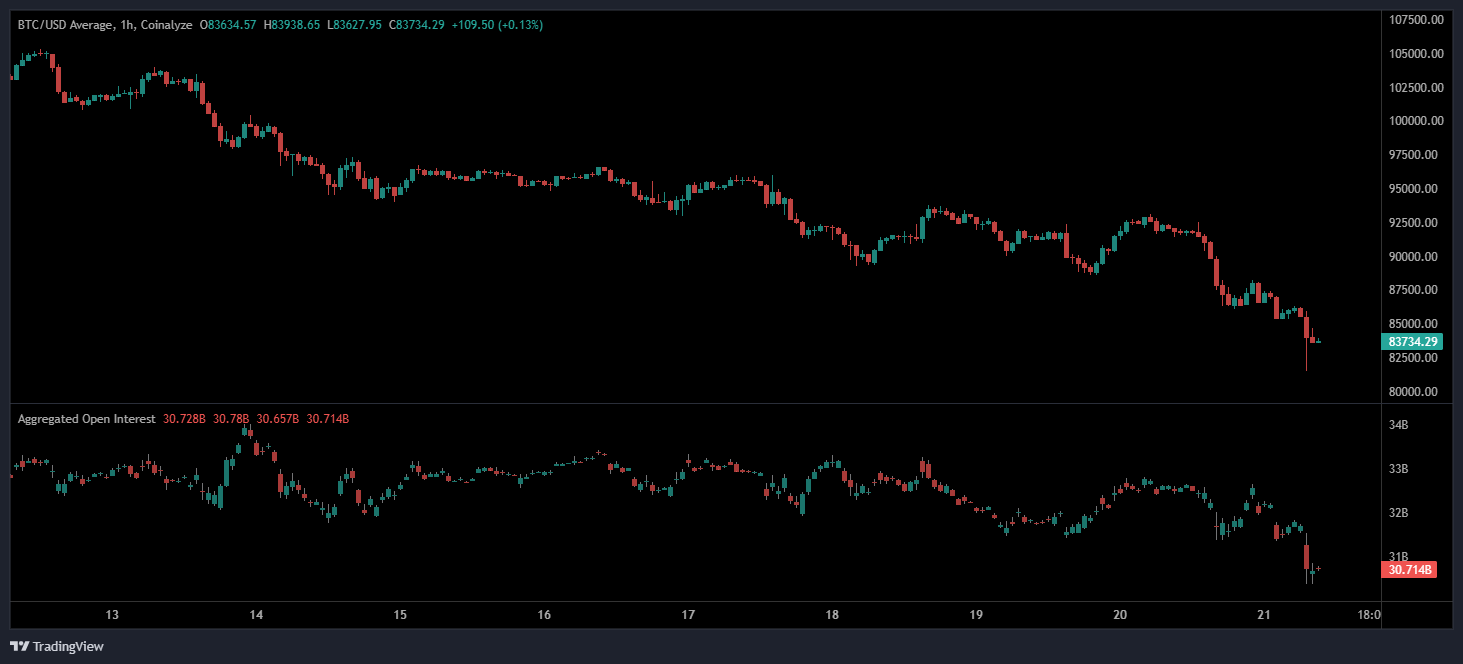
Task: Click the 34B open interest scale label
Action: coord(1398,425)
